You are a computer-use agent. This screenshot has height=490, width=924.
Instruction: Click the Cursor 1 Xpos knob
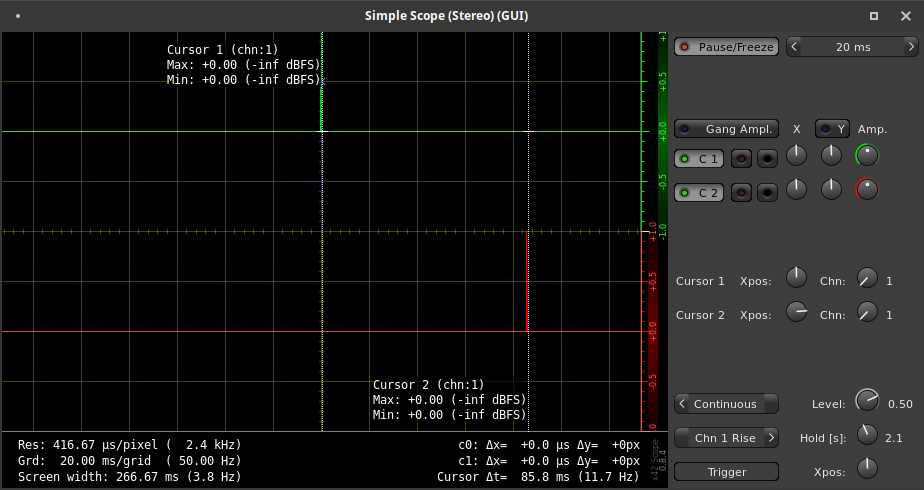point(797,277)
